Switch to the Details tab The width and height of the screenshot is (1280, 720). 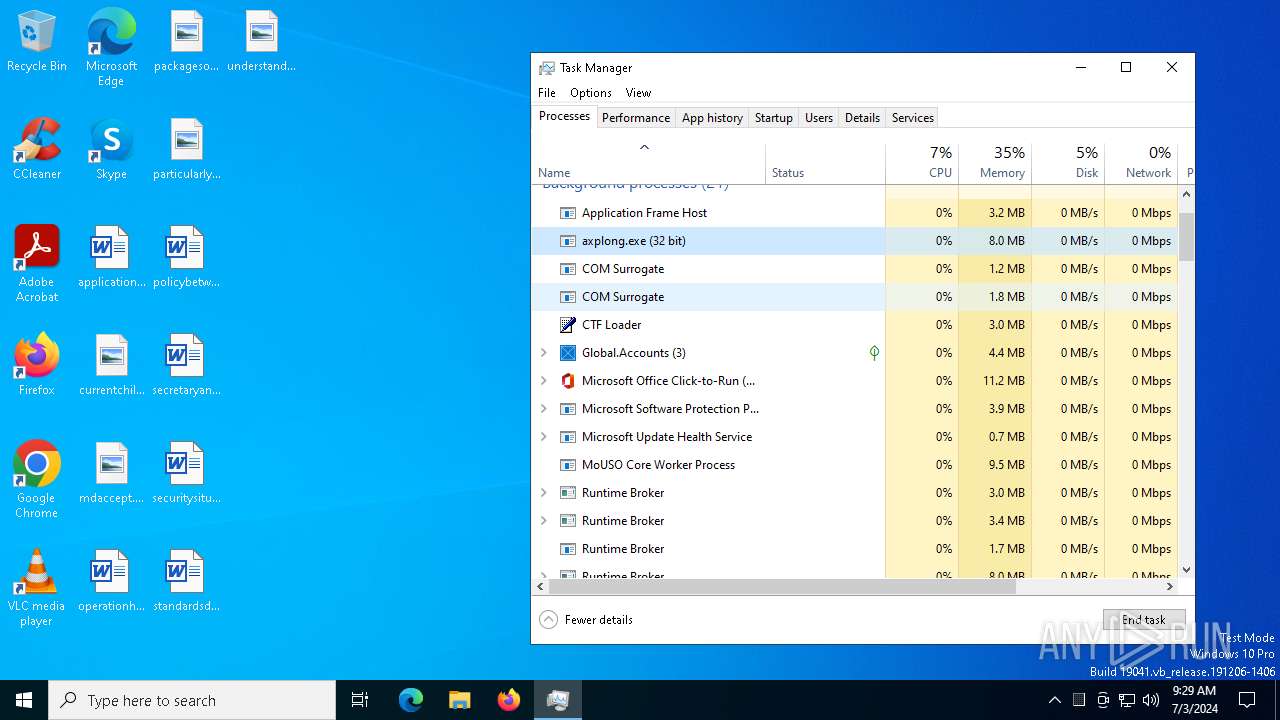(862, 118)
